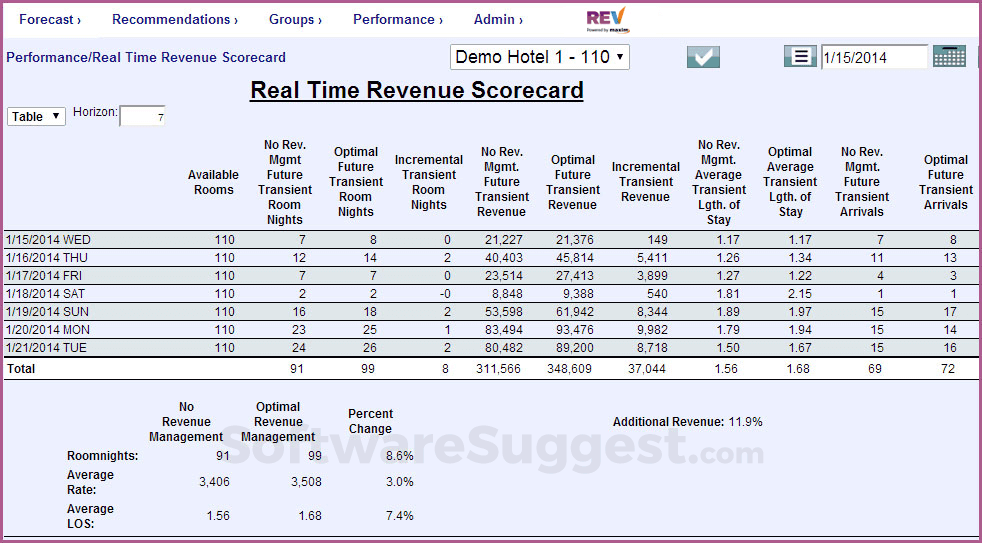Click the Roomnights summary label
This screenshot has height=543, width=982.
click(x=103, y=456)
